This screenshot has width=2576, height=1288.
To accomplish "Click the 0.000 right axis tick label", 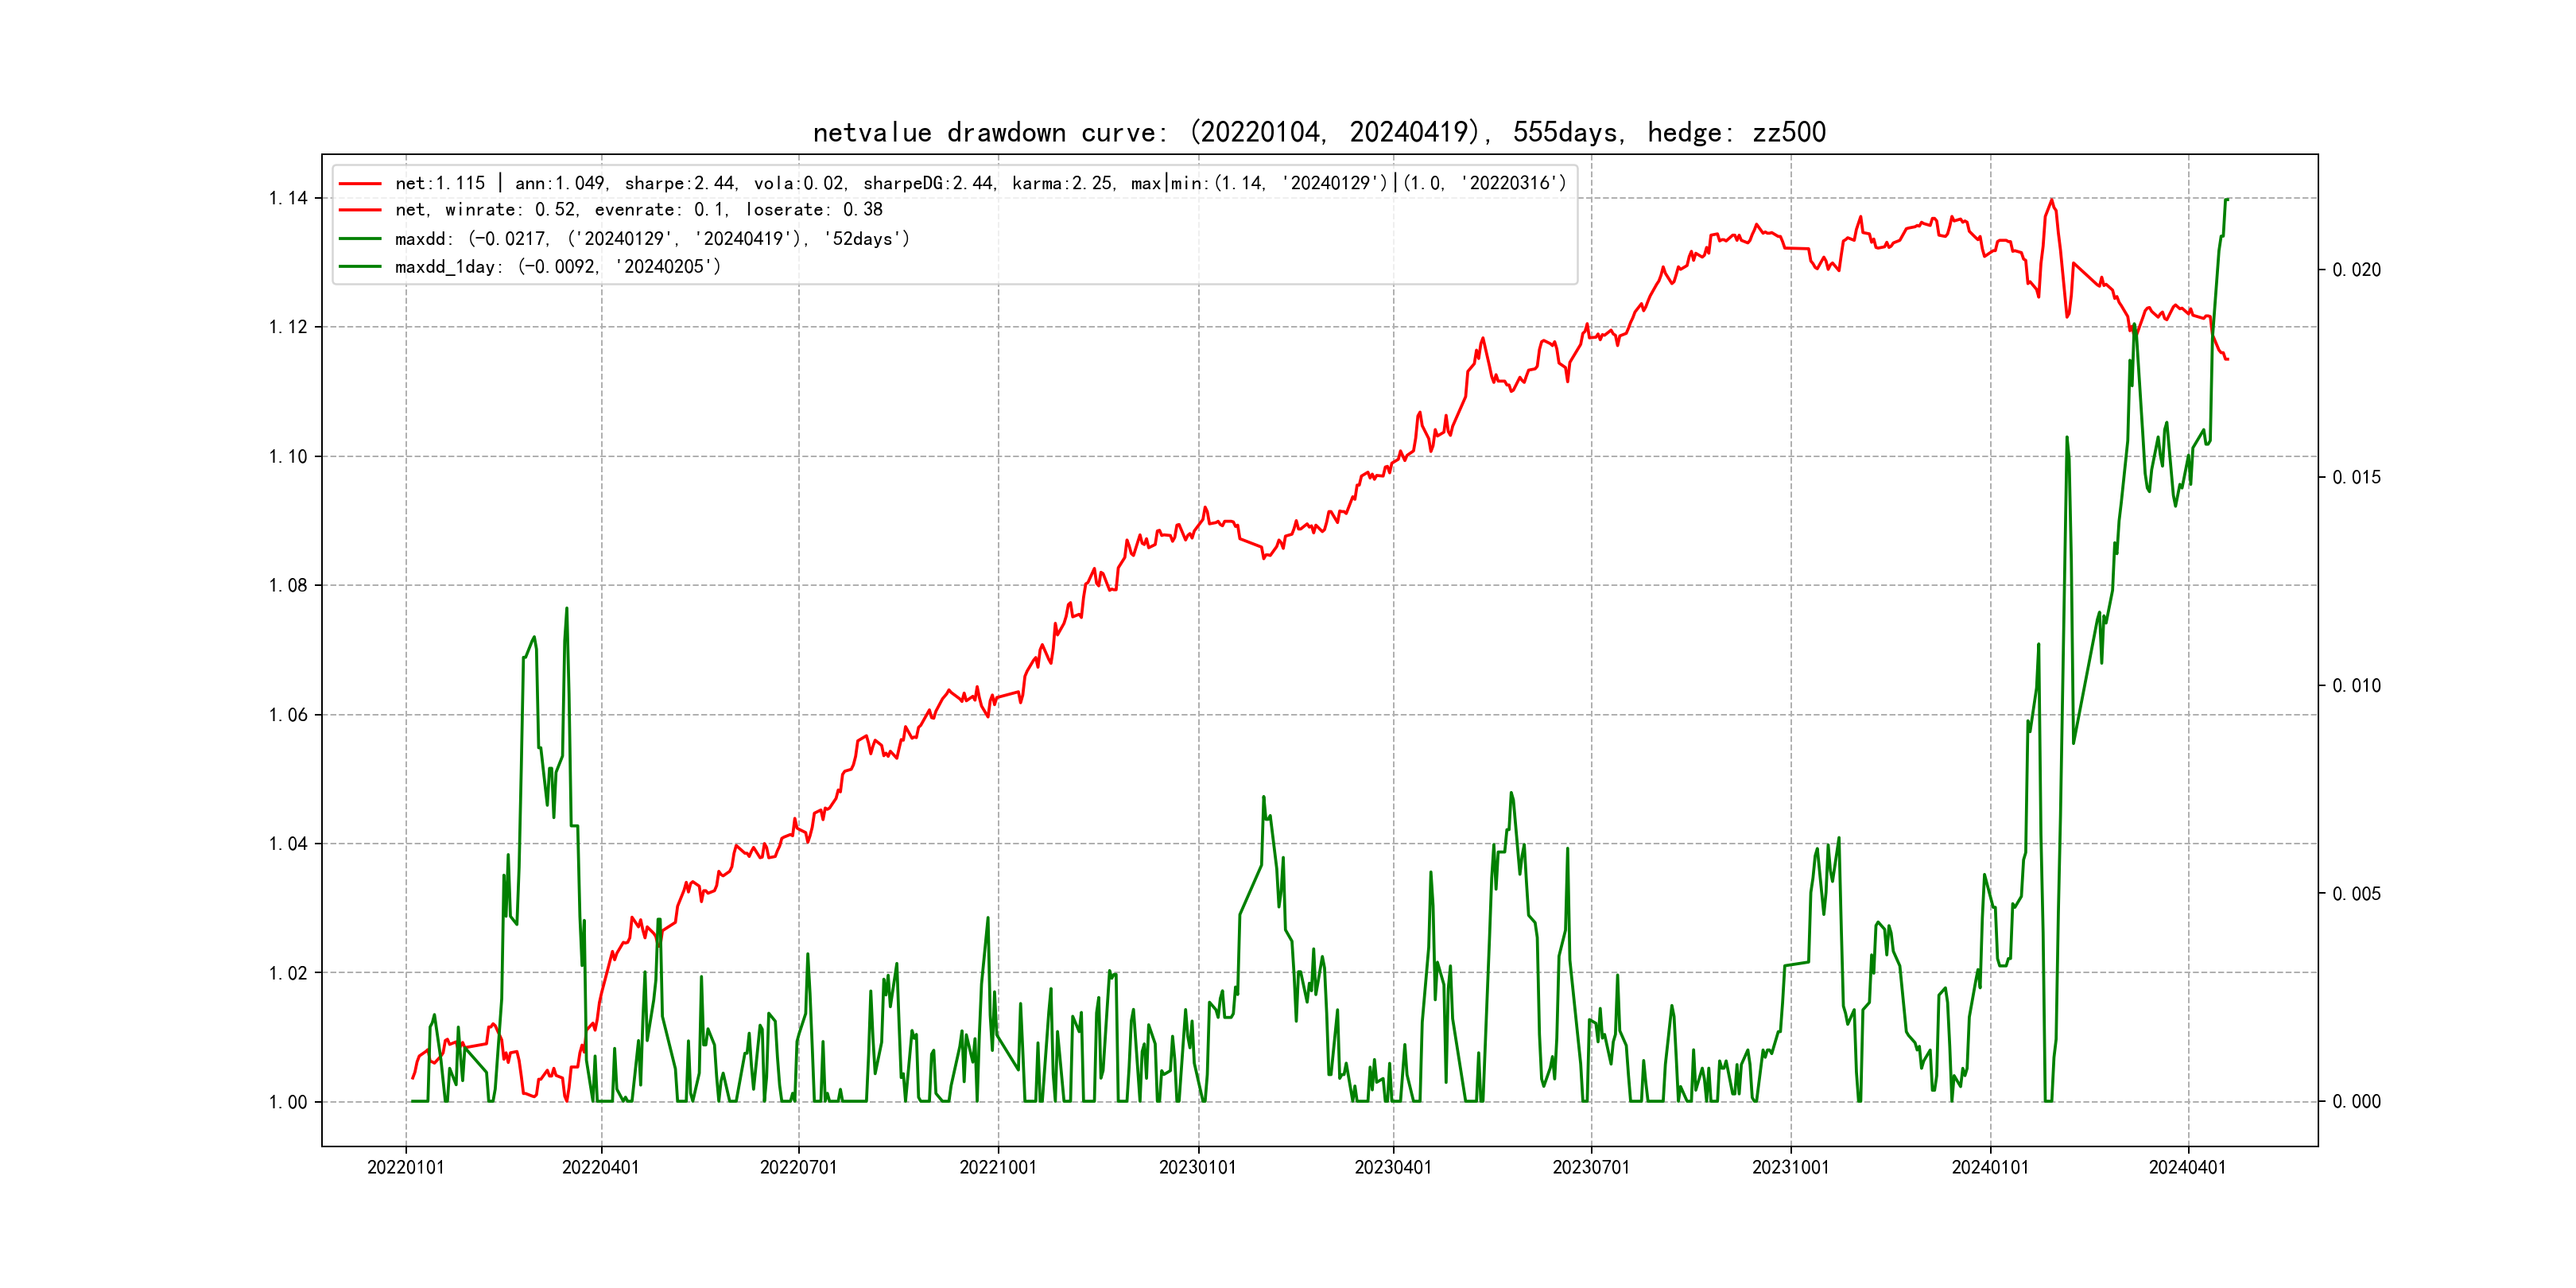I will (x=2356, y=1101).
